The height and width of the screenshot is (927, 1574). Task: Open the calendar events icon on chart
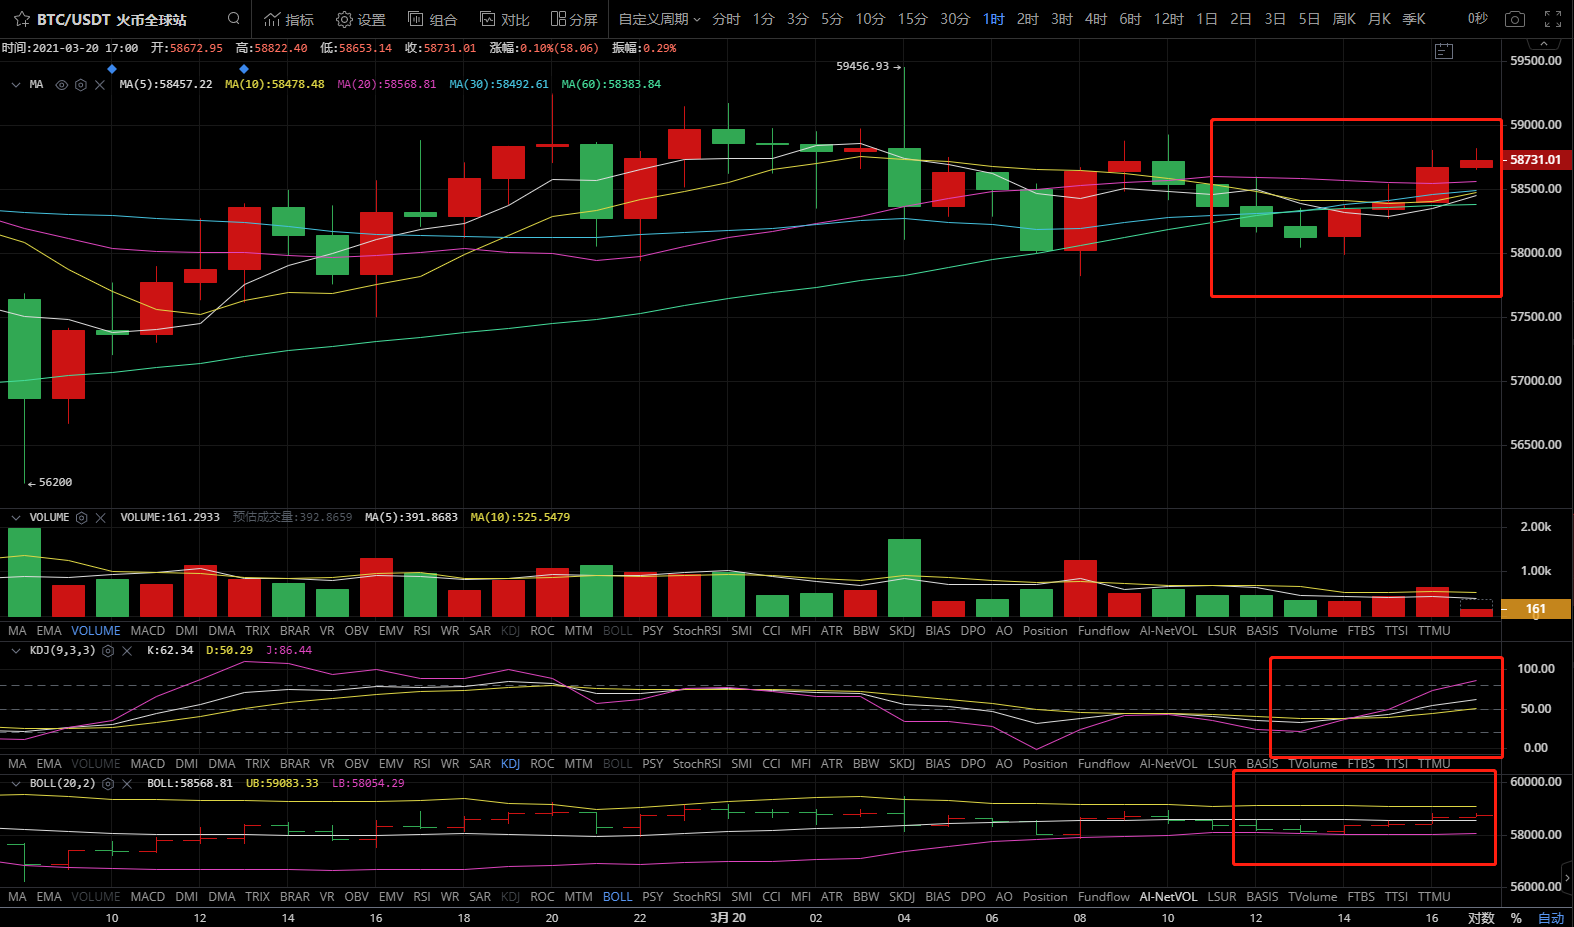coord(1444,51)
